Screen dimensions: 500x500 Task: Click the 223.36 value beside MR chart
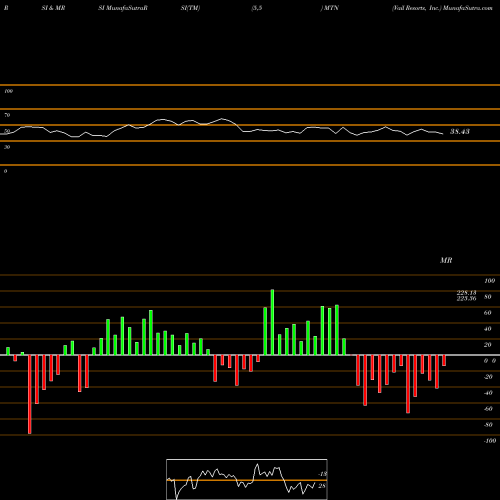(466, 298)
